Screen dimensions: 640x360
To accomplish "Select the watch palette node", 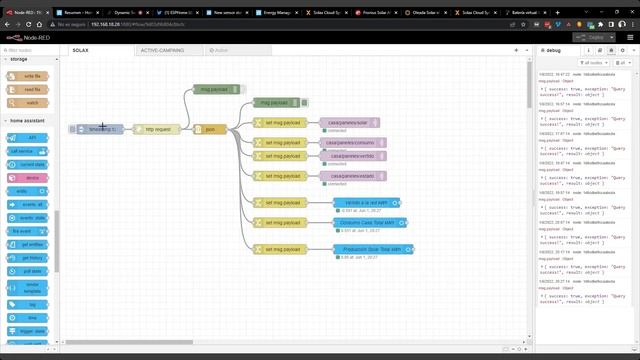I will (x=28, y=103).
